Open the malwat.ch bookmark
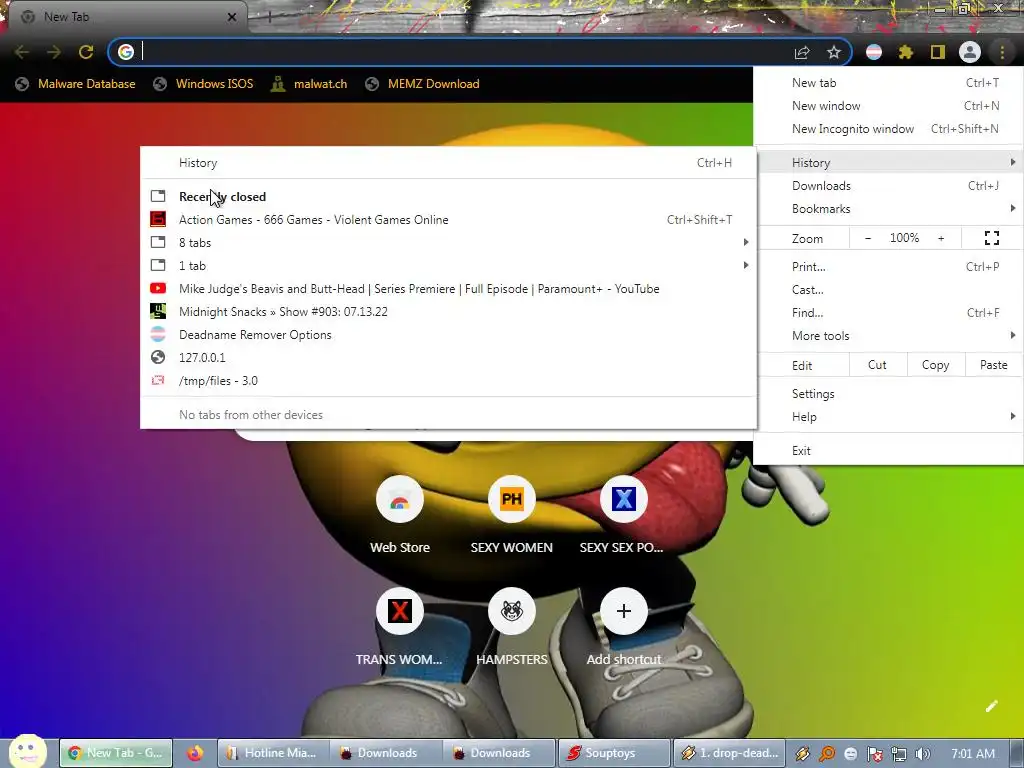1024x768 pixels. click(x=310, y=84)
